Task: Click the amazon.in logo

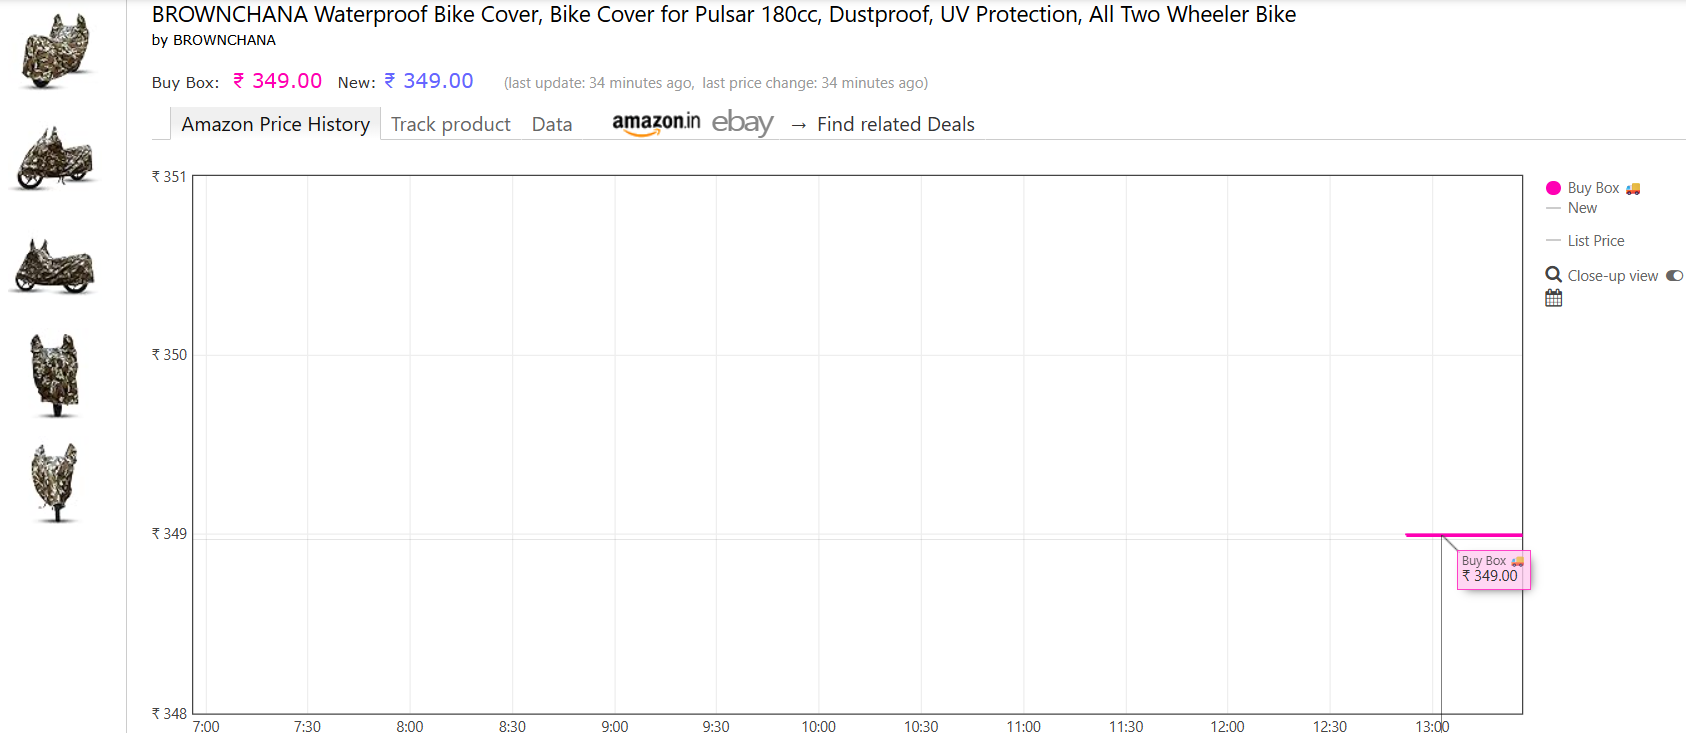Action: [x=656, y=123]
